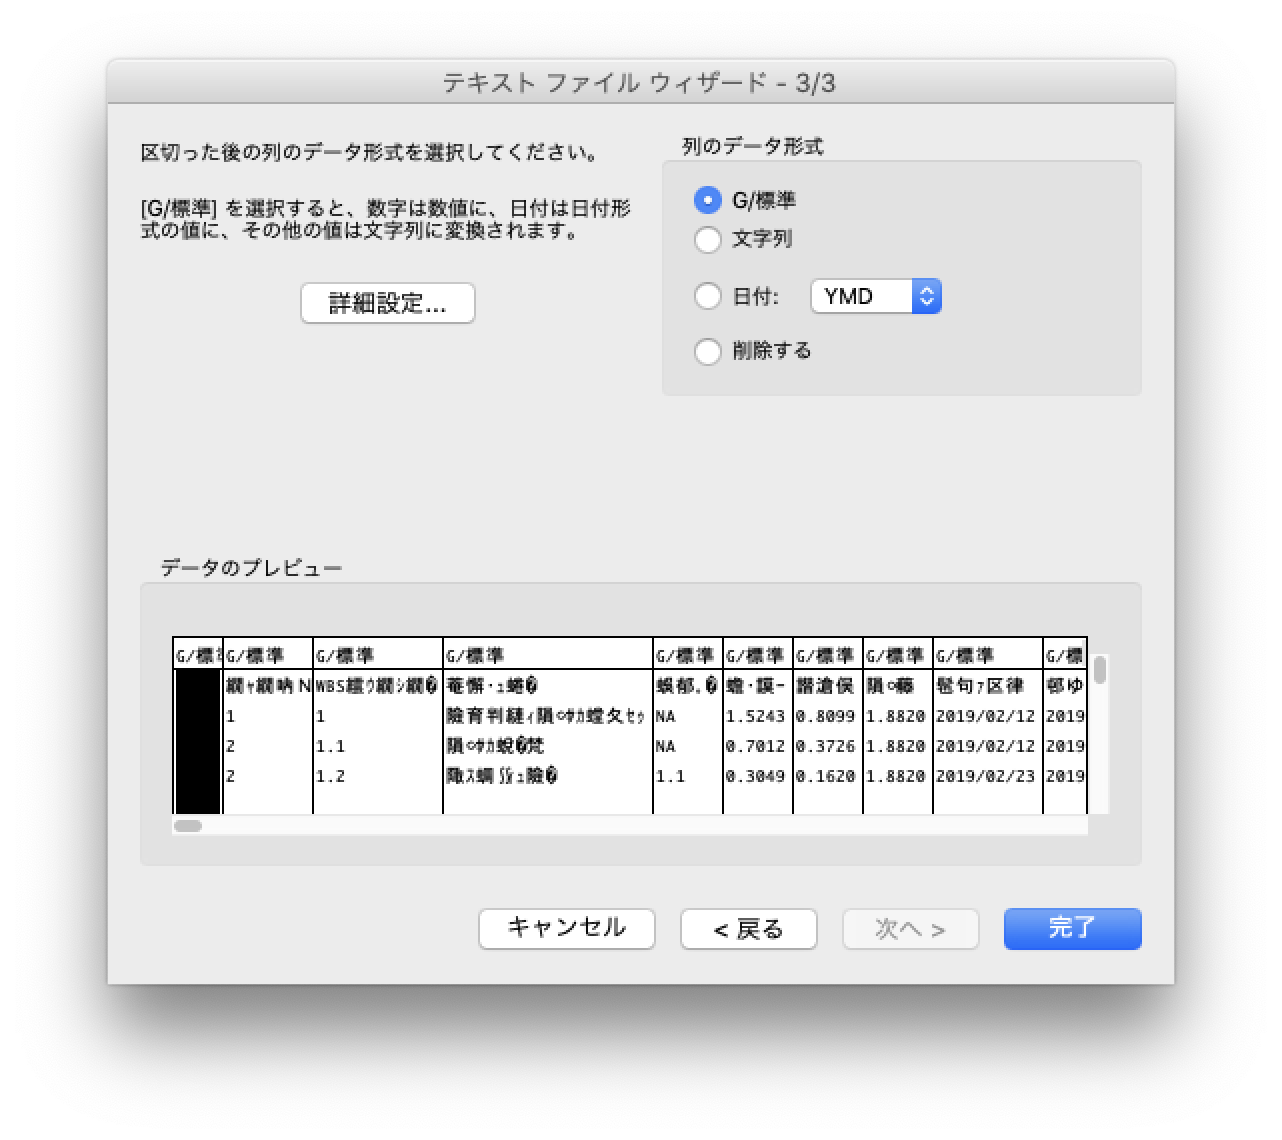Click G/標準 header above value 1.5243
Image resolution: width=1282 pixels, height=1140 pixels.
click(758, 656)
